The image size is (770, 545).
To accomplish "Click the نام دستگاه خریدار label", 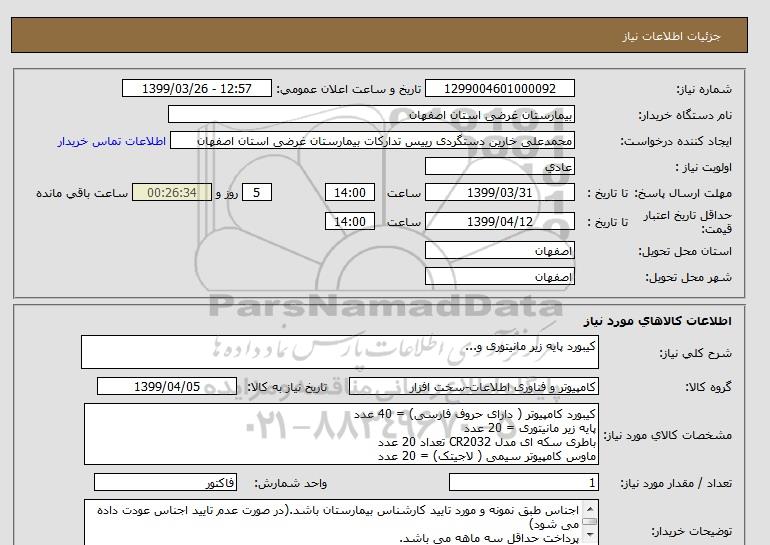I will [x=685, y=115].
